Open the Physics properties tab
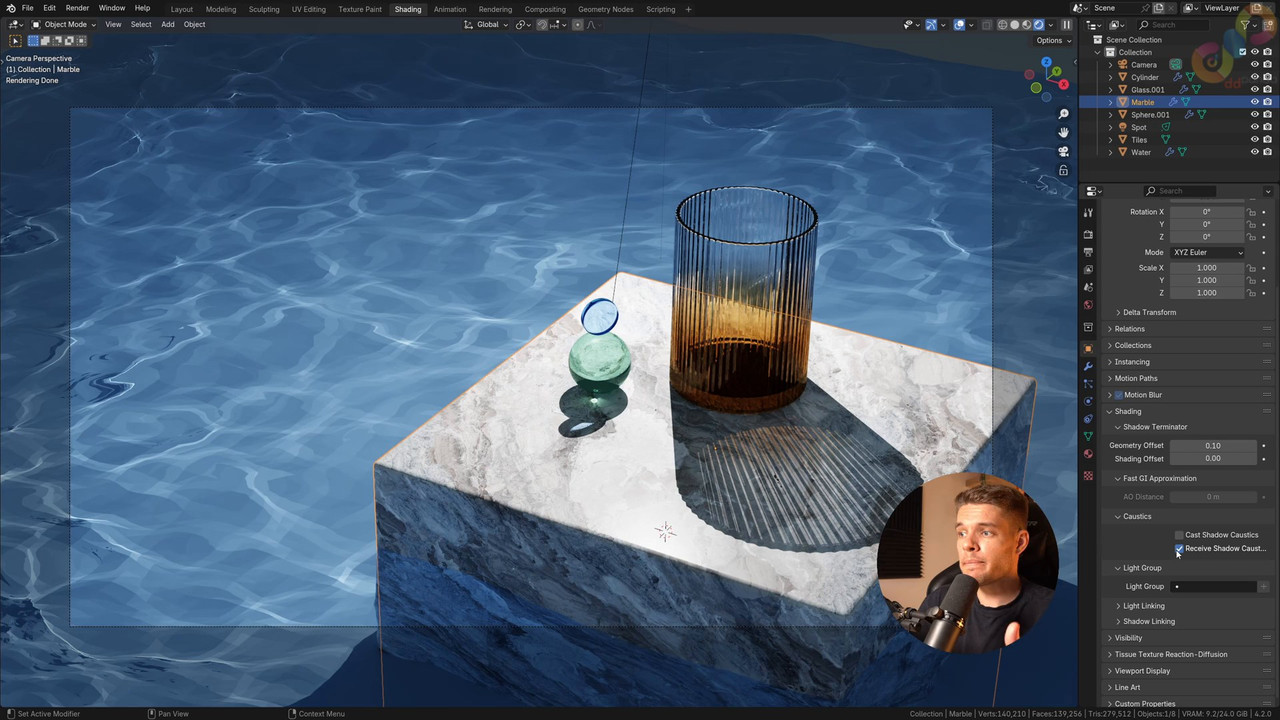Viewport: 1280px width, 720px height. click(1088, 401)
